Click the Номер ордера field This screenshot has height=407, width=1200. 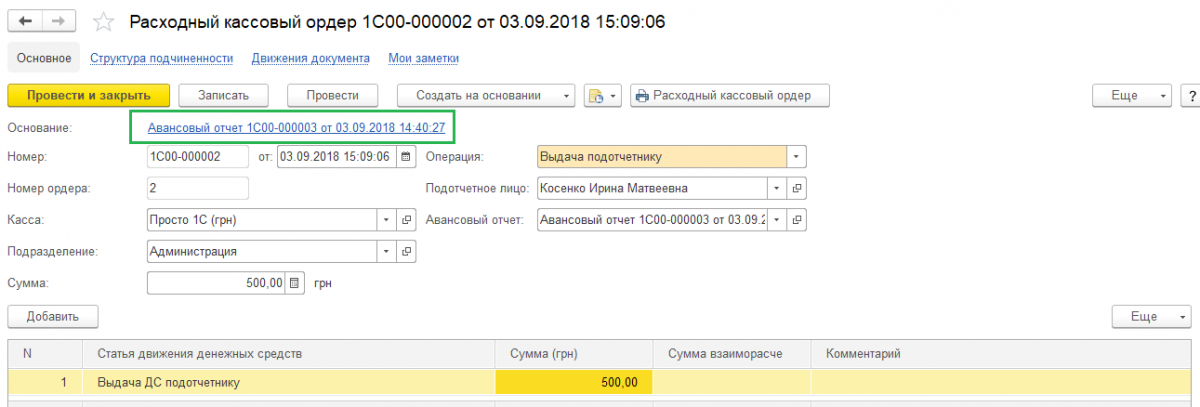point(197,188)
